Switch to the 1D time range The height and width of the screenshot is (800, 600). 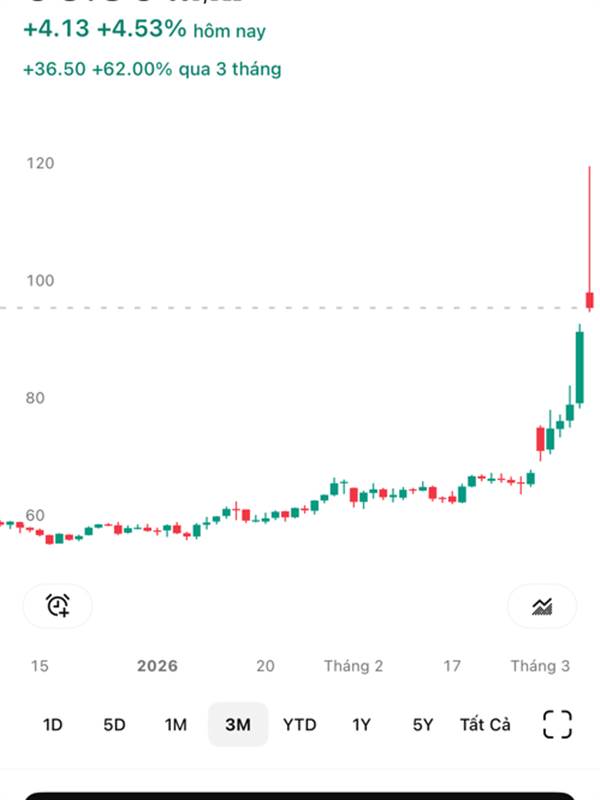(53, 725)
